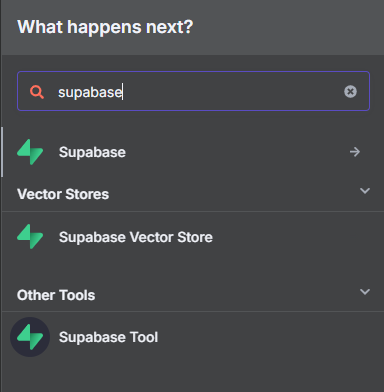The width and height of the screenshot is (384, 392).
Task: Collapse the Other Tools section chevron
Action: point(365,292)
